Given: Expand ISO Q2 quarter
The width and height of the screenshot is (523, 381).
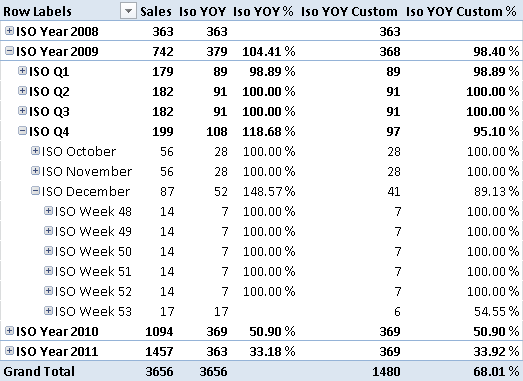Looking at the screenshot, I should pyautogui.click(x=22, y=90).
